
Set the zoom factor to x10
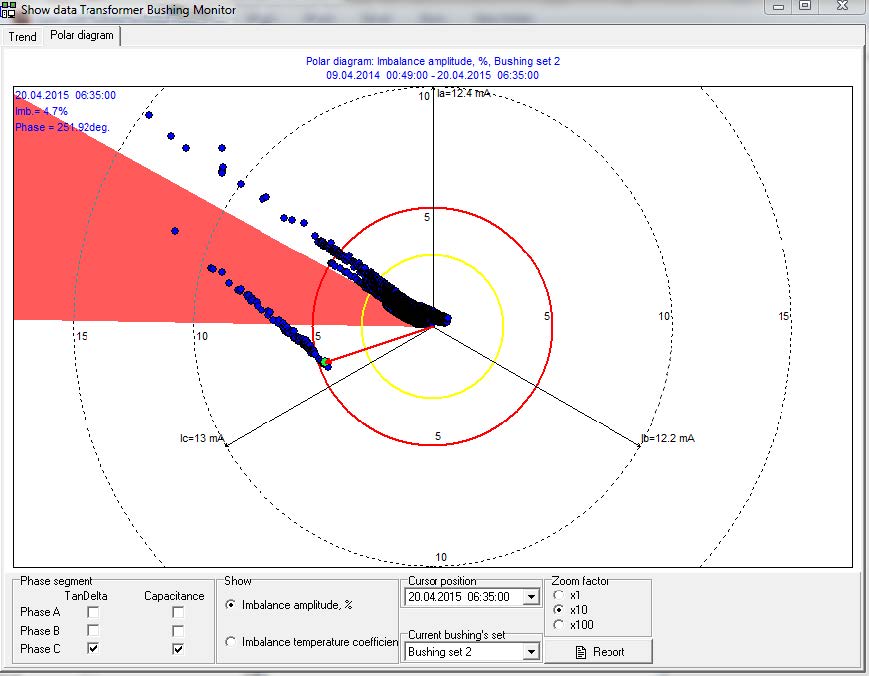(559, 610)
